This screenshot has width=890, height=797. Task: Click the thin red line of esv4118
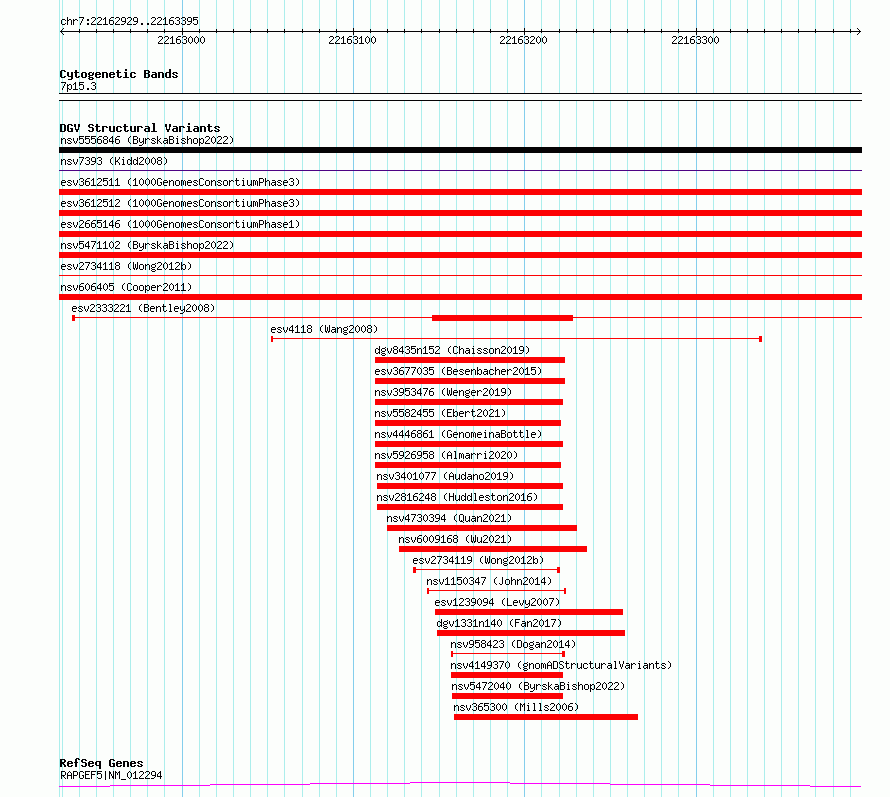pyautogui.click(x=516, y=339)
